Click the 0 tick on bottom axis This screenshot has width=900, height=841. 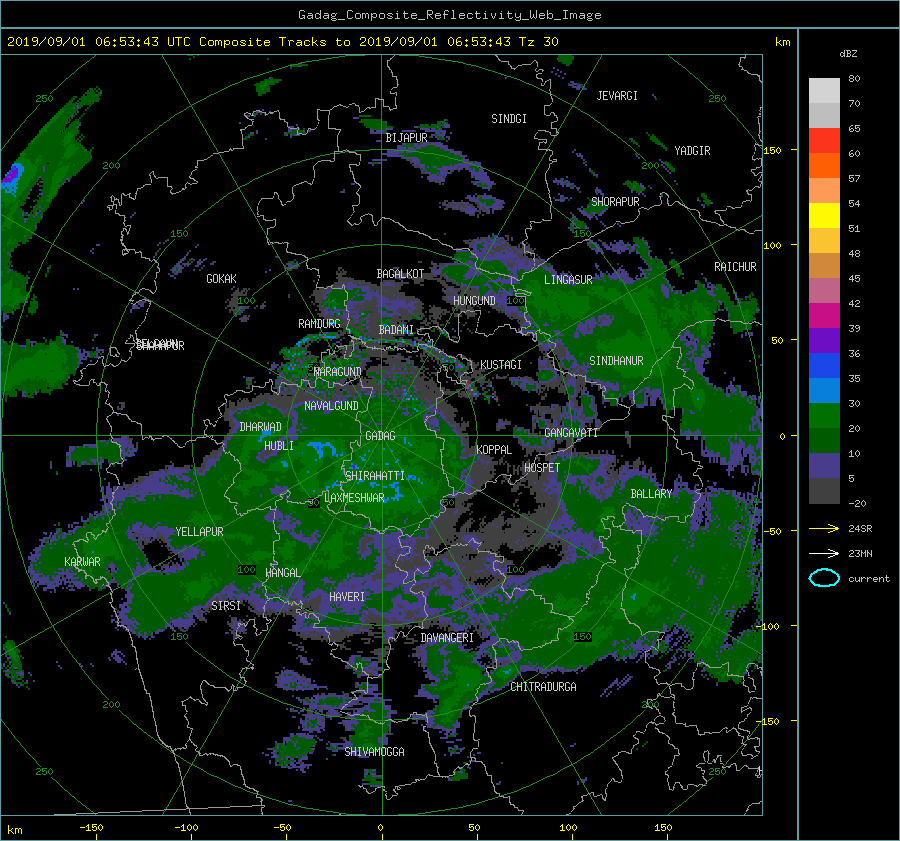point(381,828)
